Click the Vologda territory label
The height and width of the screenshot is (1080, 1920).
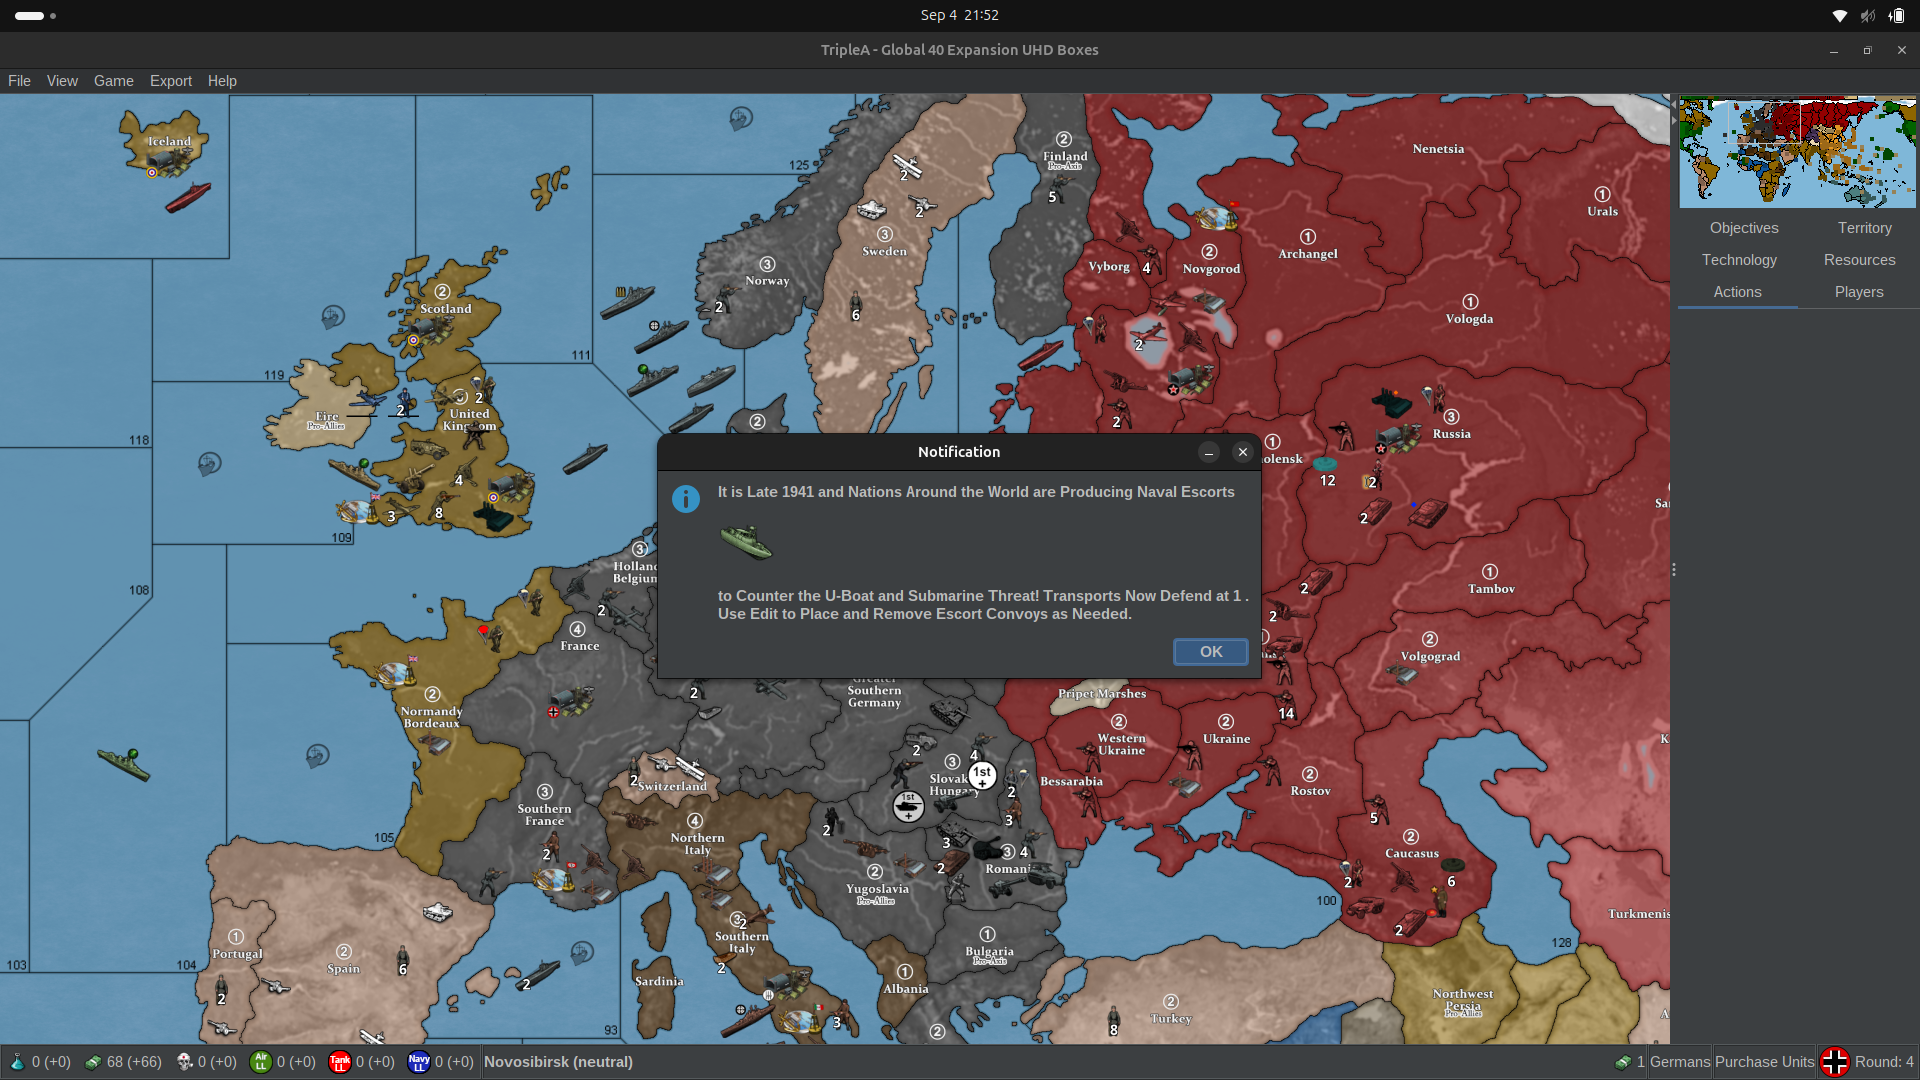tap(1469, 319)
